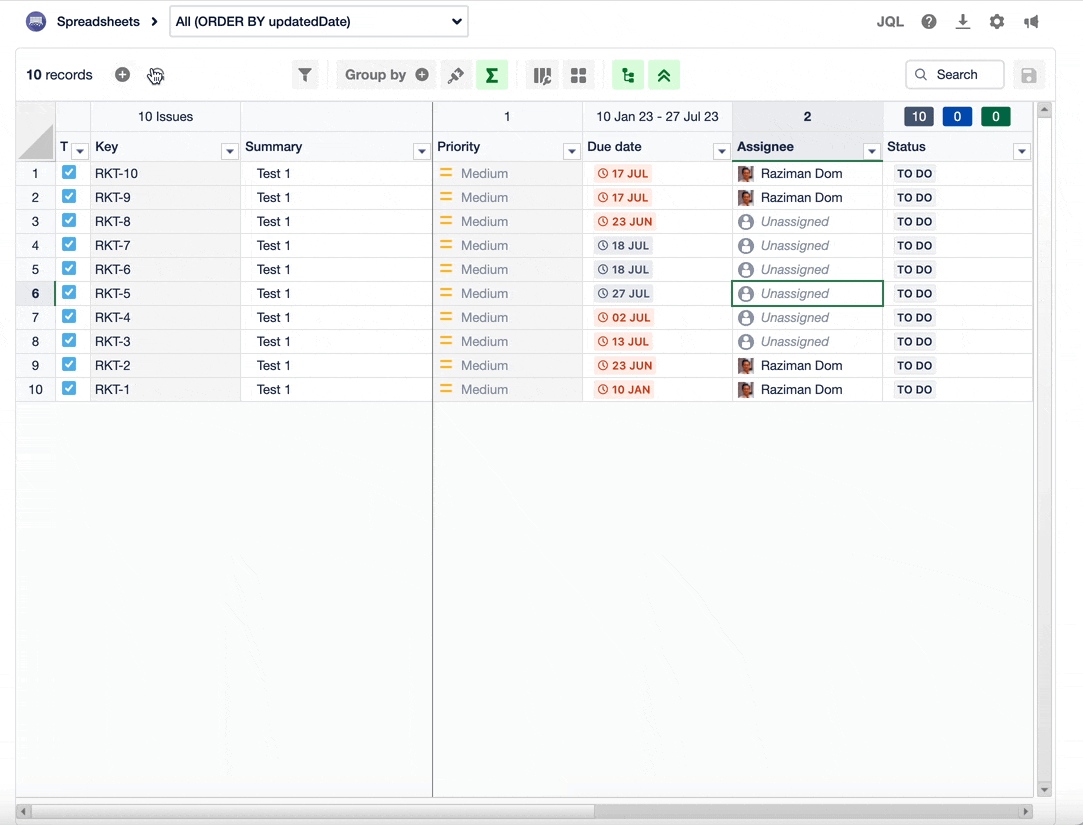The height and width of the screenshot is (825, 1083).
Task: Click the Spreadsheets breadcrumb link
Action: (x=98, y=21)
